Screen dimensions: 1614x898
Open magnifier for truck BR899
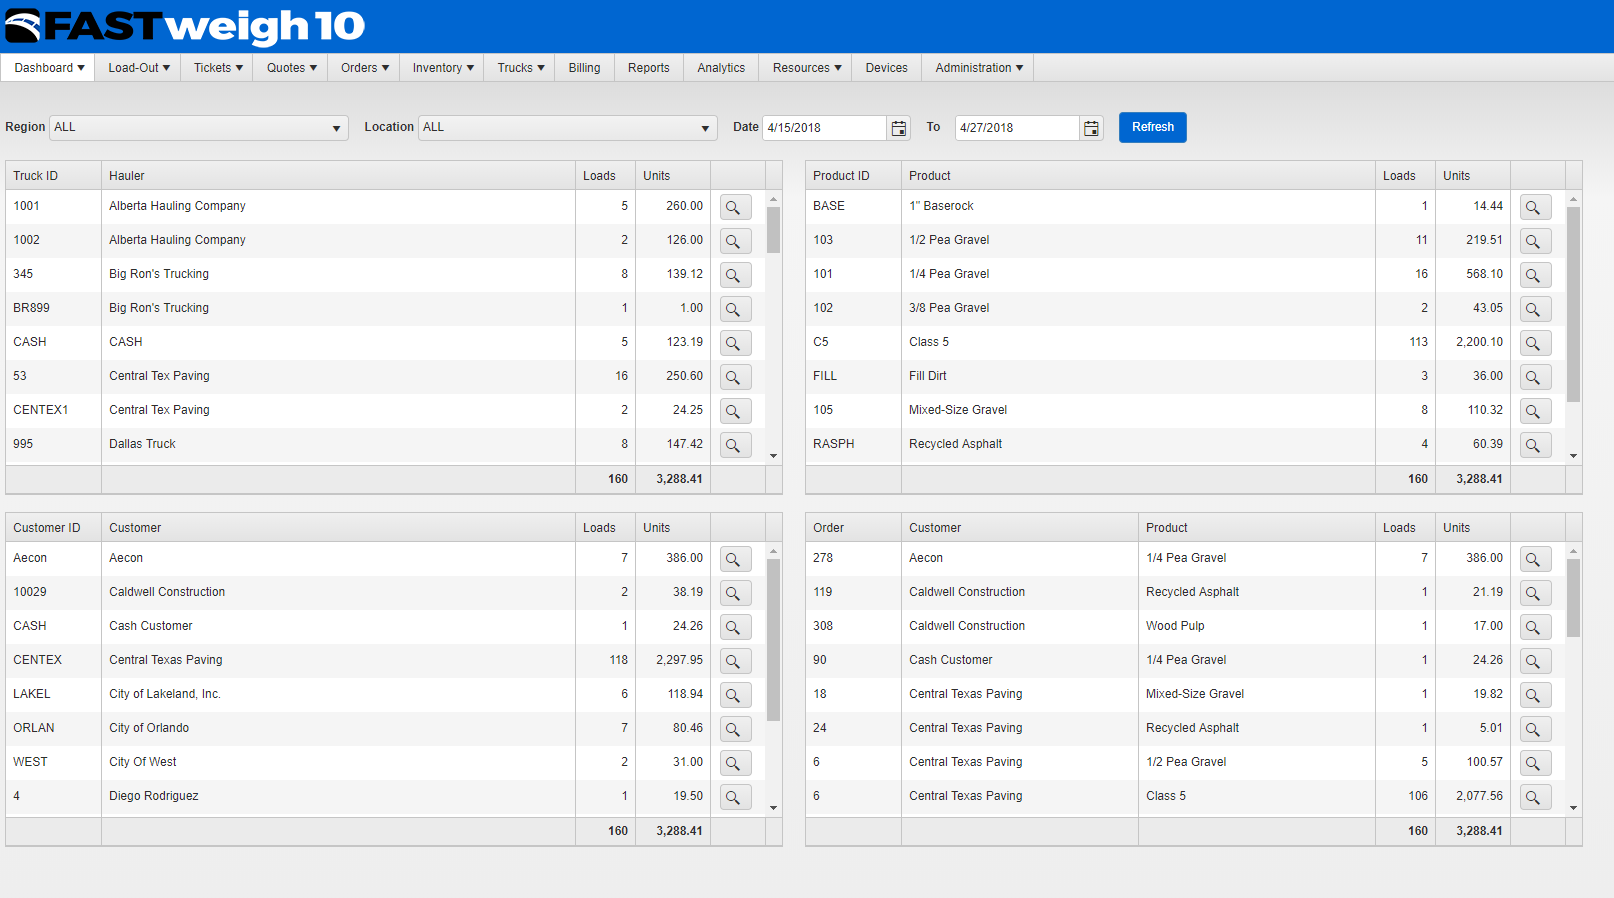735,309
